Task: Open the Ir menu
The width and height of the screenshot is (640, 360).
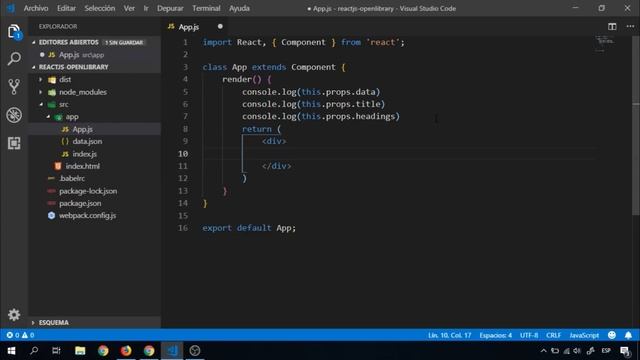Action: (x=146, y=8)
